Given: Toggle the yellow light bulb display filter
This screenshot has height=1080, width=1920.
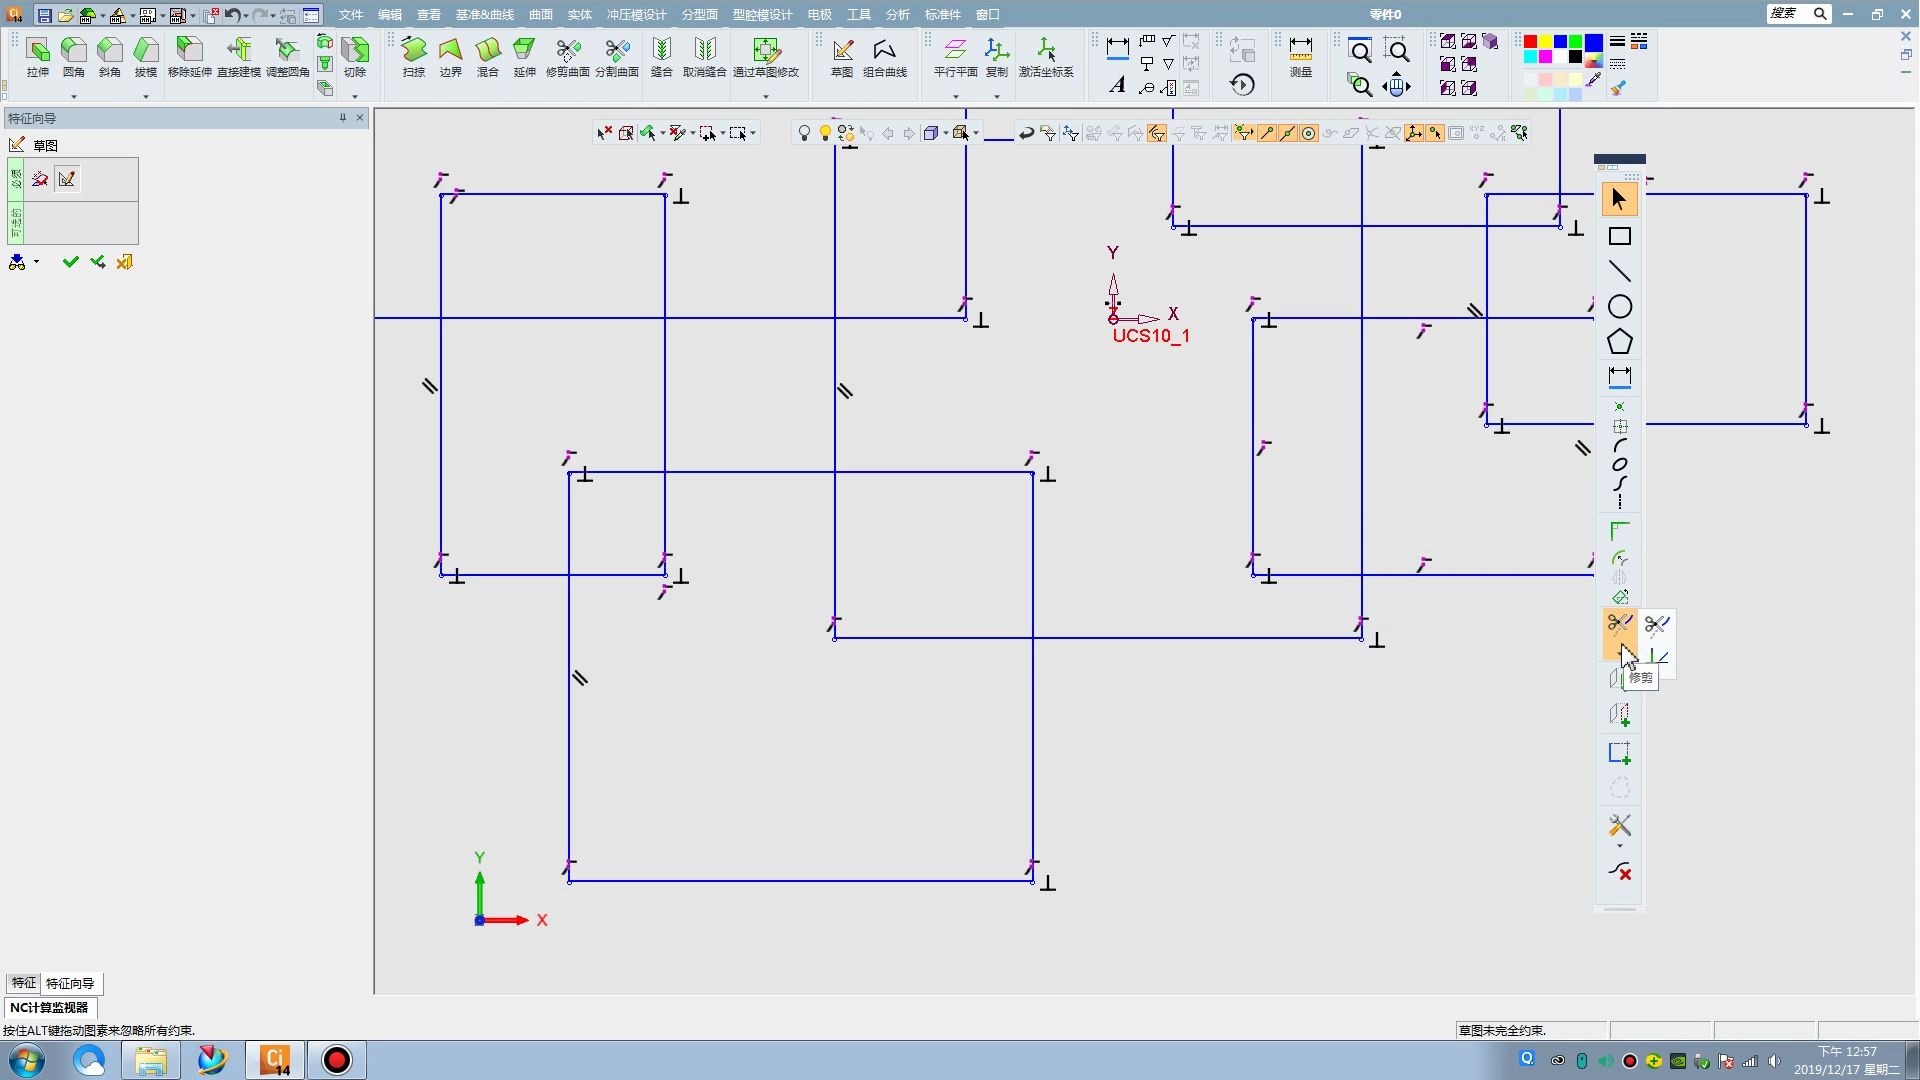Looking at the screenshot, I should [x=825, y=133].
